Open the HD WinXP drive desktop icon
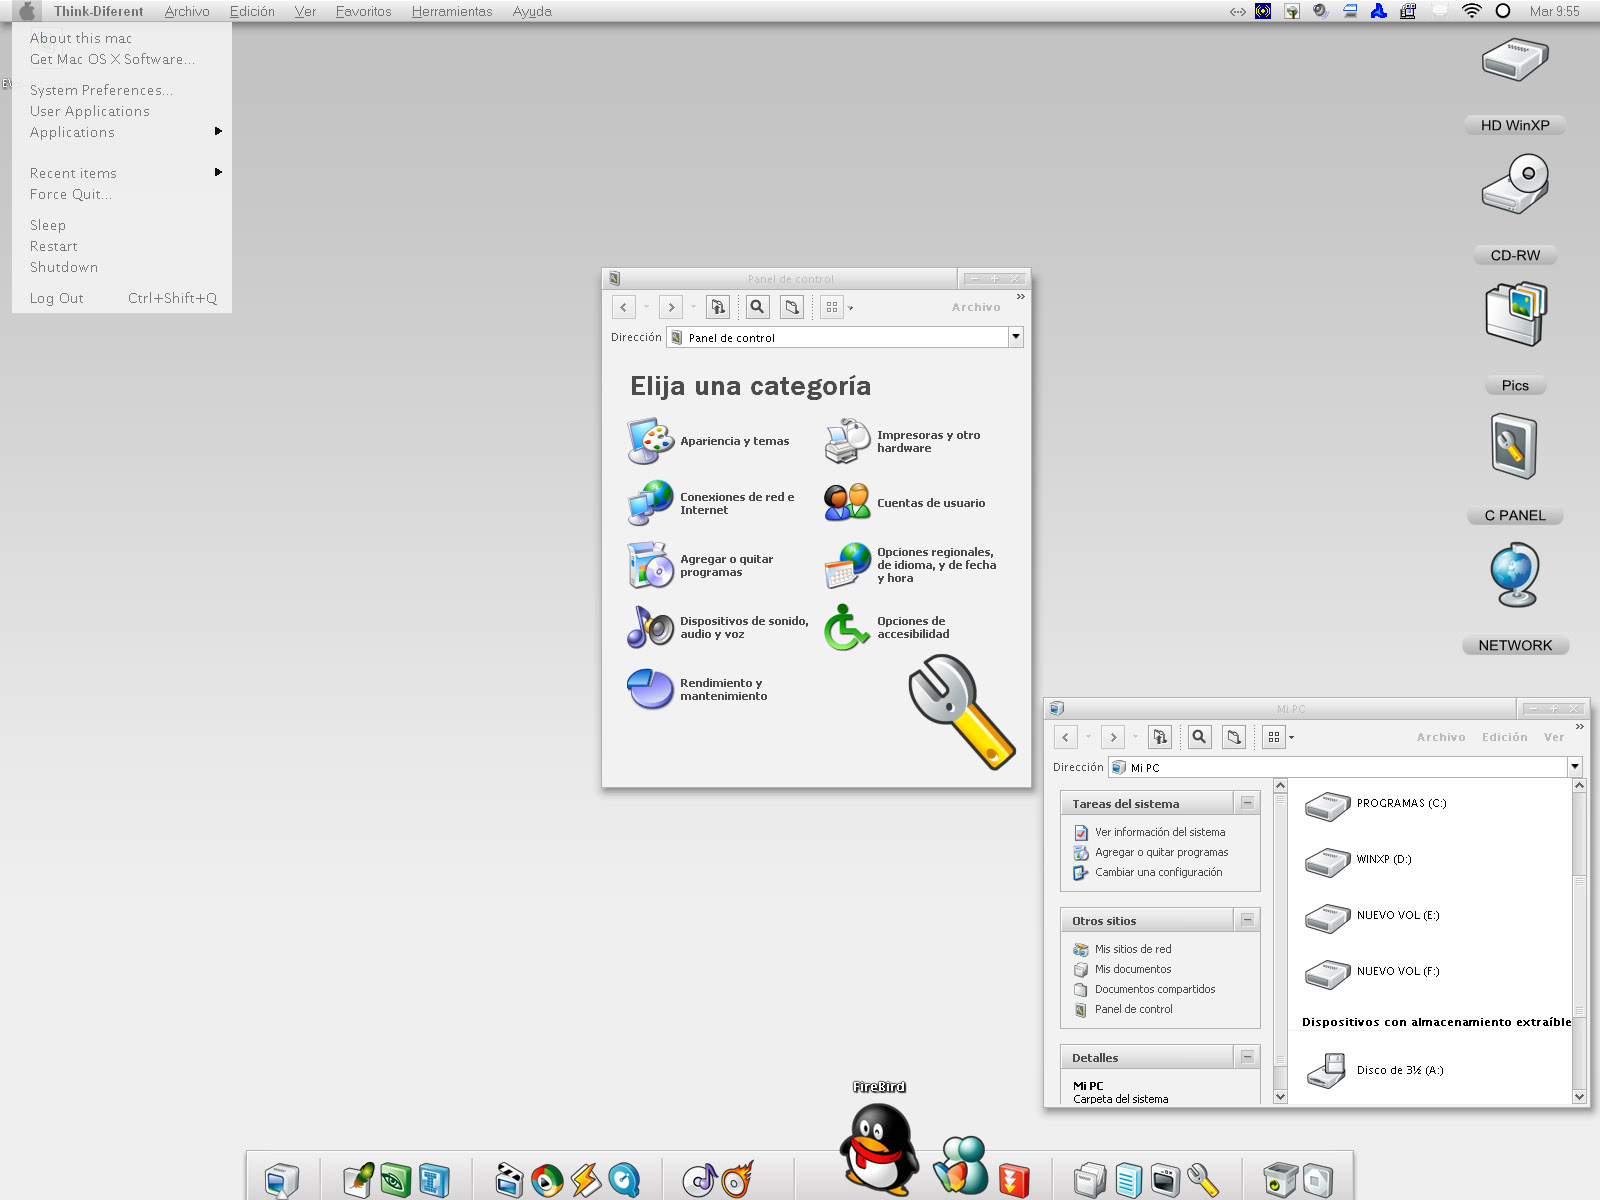 [1515, 60]
